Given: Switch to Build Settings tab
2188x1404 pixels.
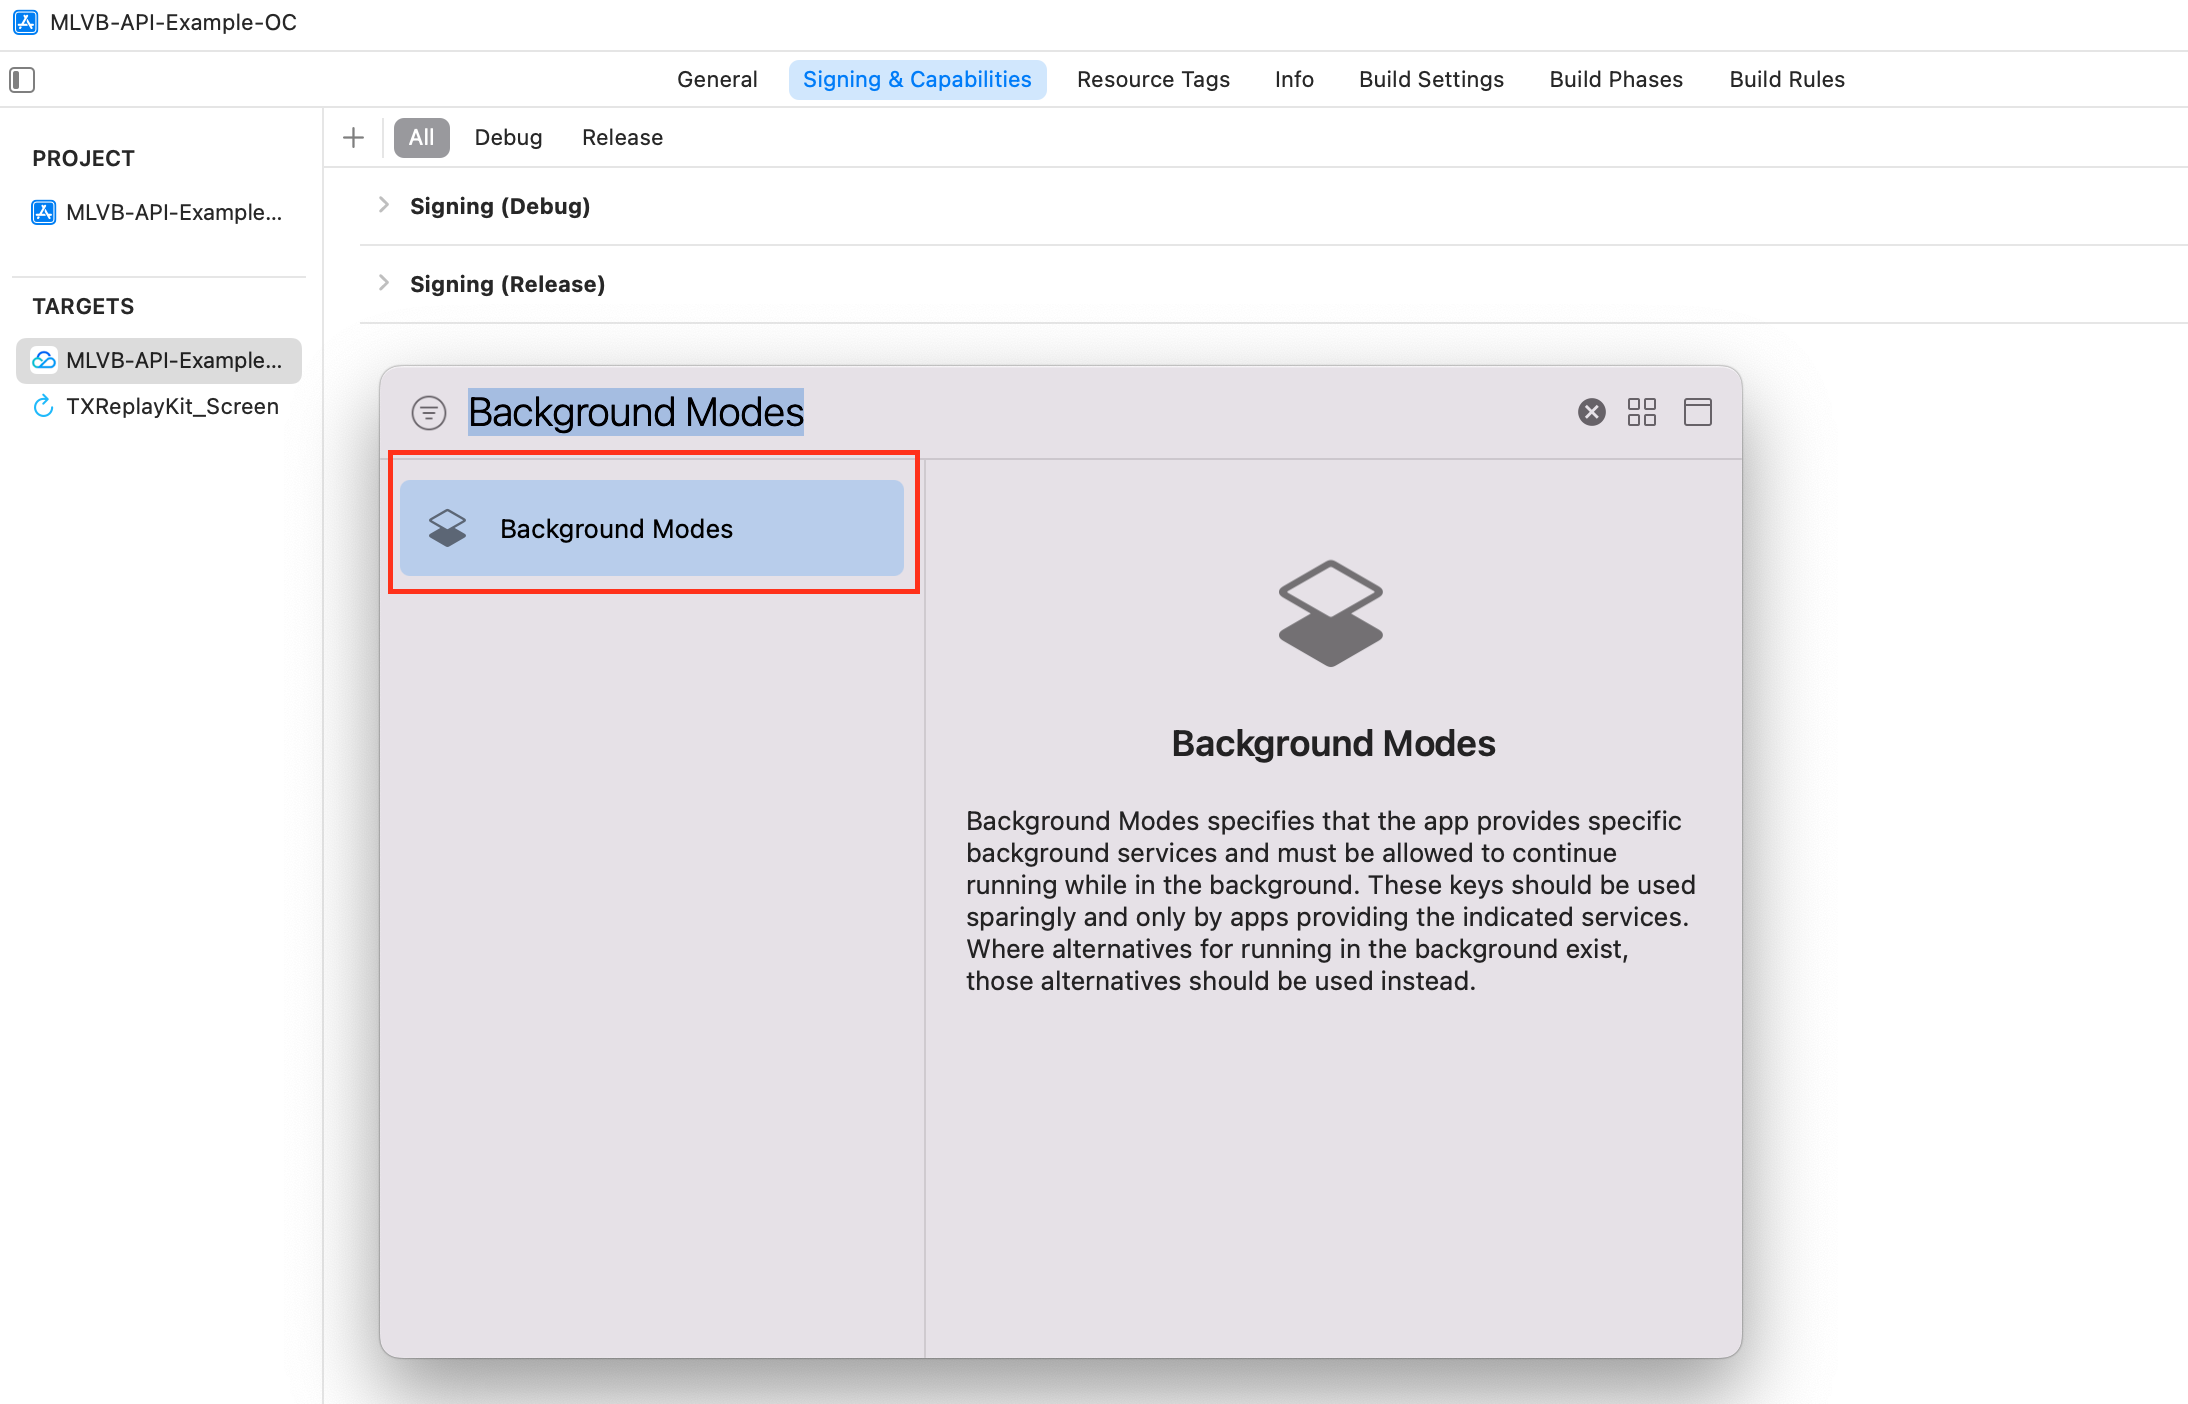Looking at the screenshot, I should click(x=1431, y=79).
